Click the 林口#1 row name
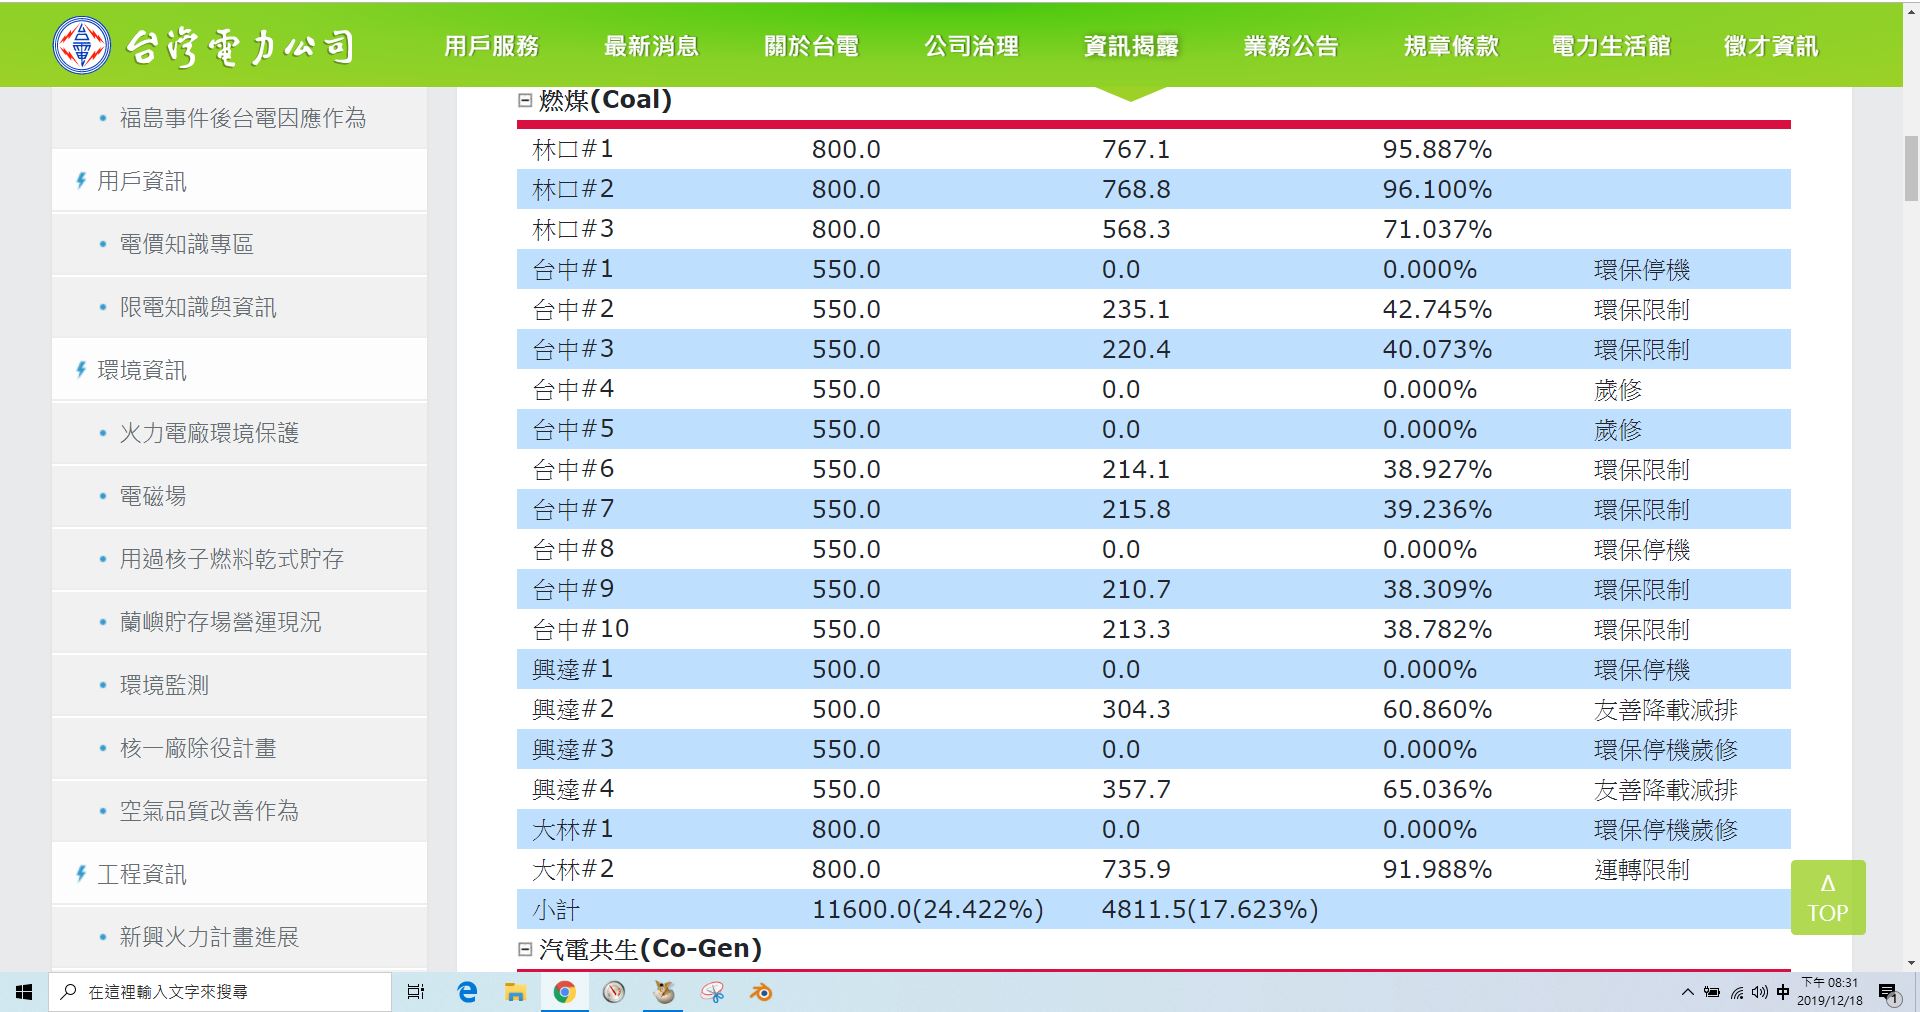Screen dimensions: 1920x1012 click(573, 149)
